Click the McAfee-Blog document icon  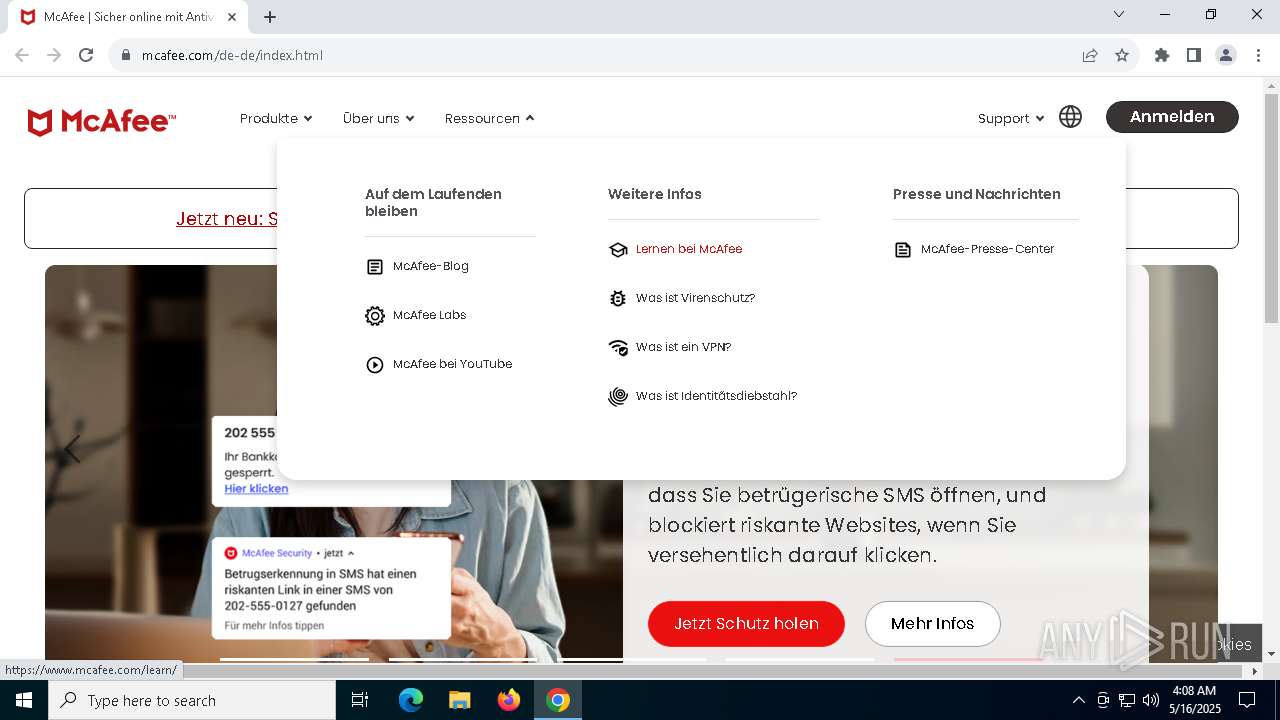coord(375,267)
